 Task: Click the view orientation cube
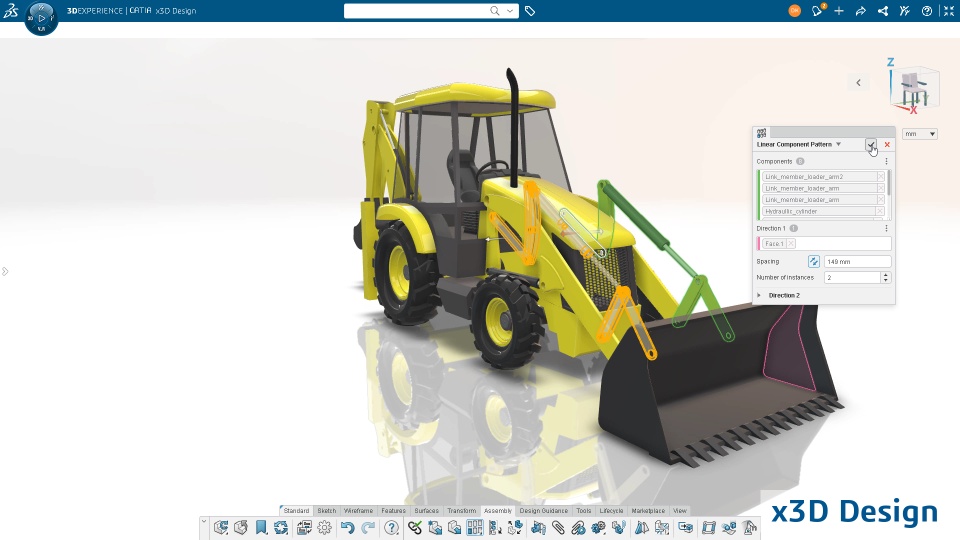click(914, 88)
